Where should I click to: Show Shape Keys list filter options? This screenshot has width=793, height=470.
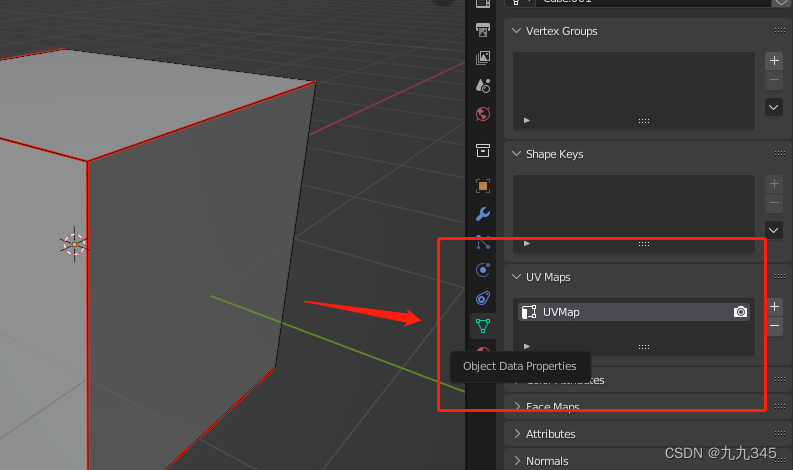(527, 243)
